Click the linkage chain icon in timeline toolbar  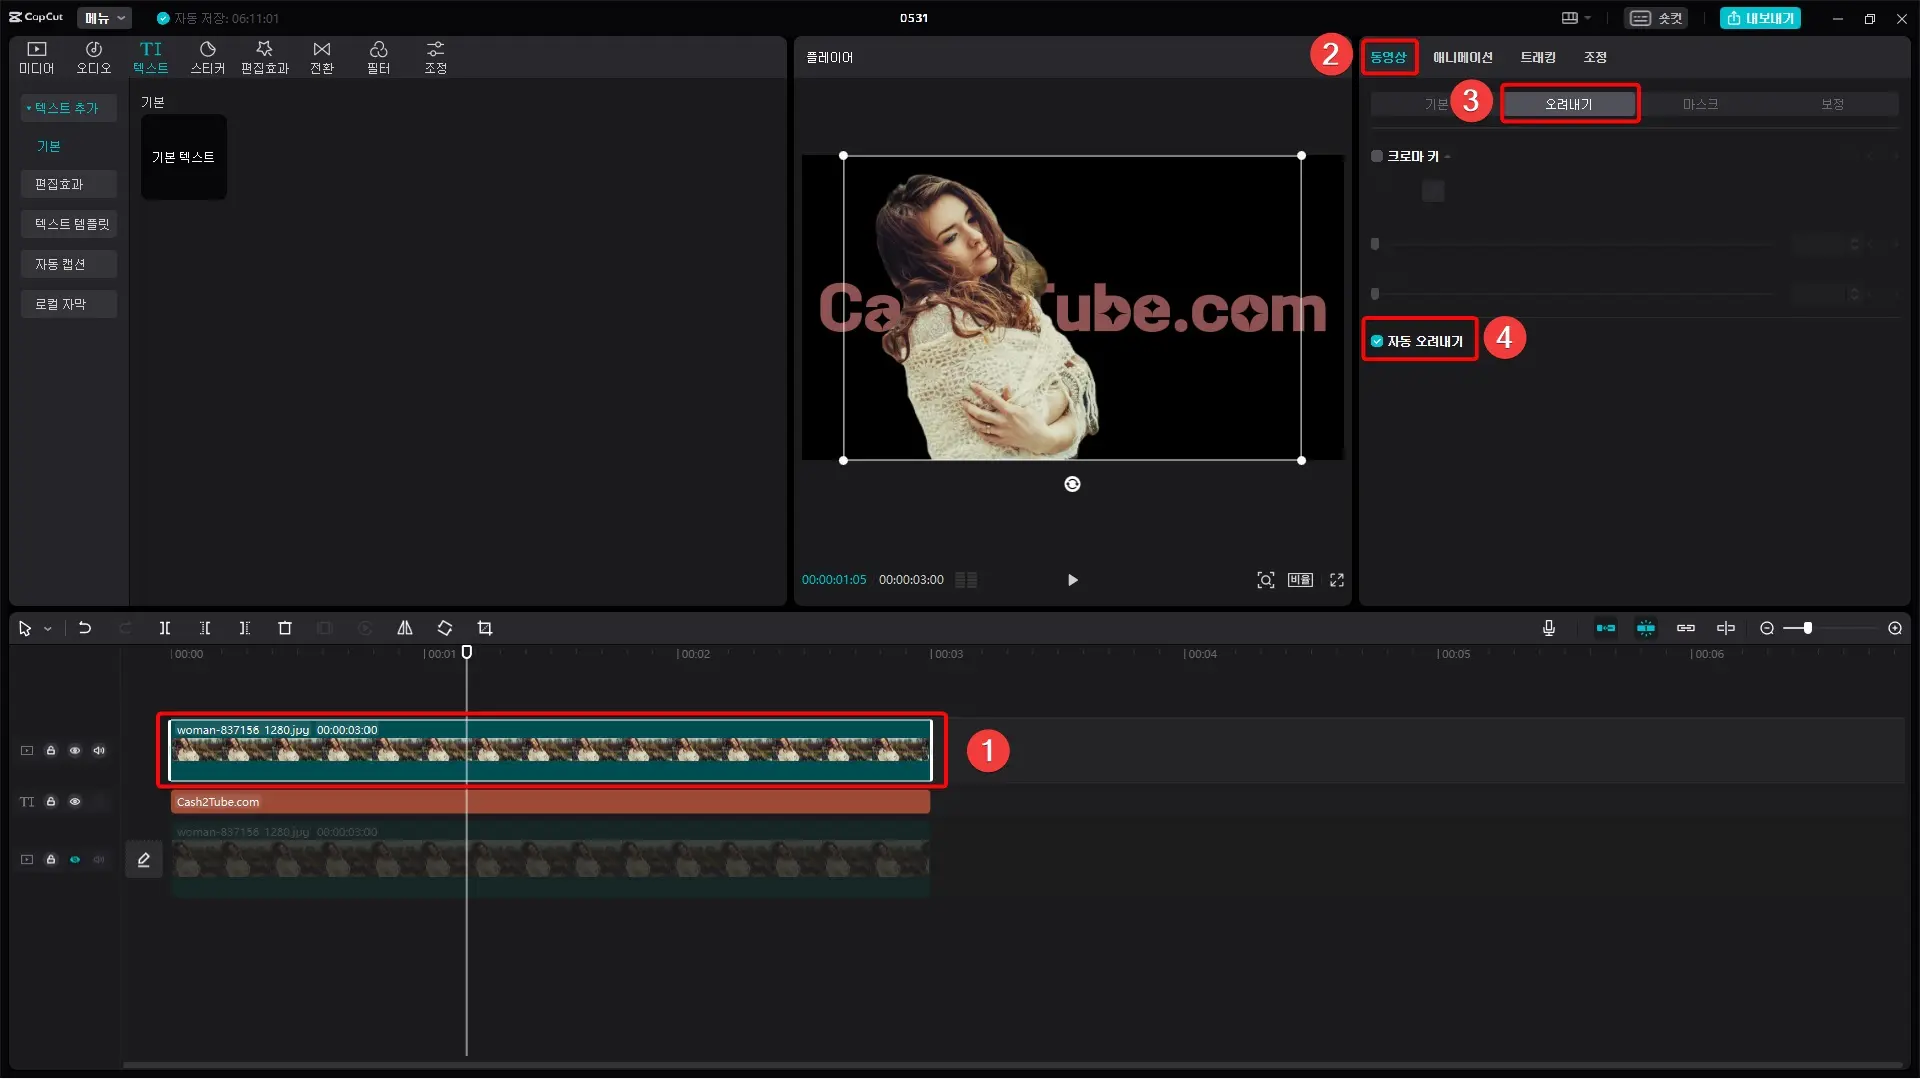click(1686, 628)
